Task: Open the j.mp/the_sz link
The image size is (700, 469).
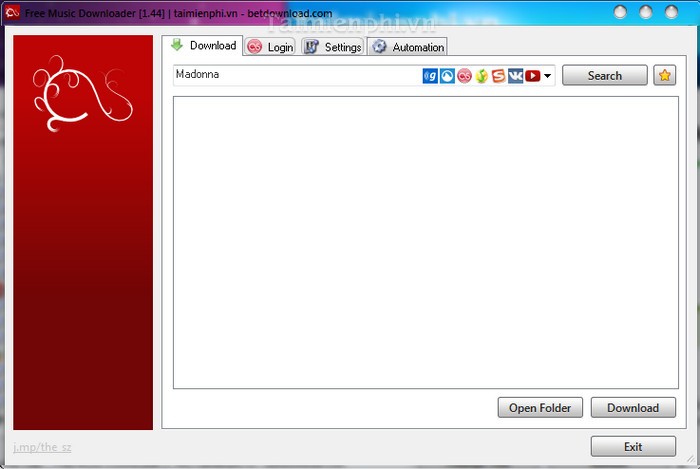Action: click(x=42, y=447)
